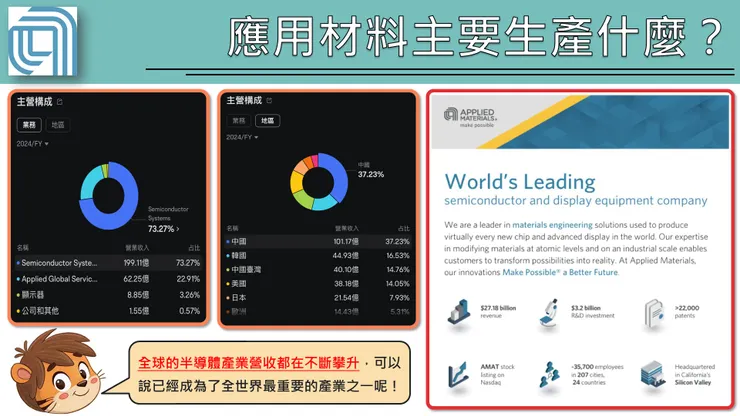Select the 公司和其他 row
740x416 pixels.
109,311
